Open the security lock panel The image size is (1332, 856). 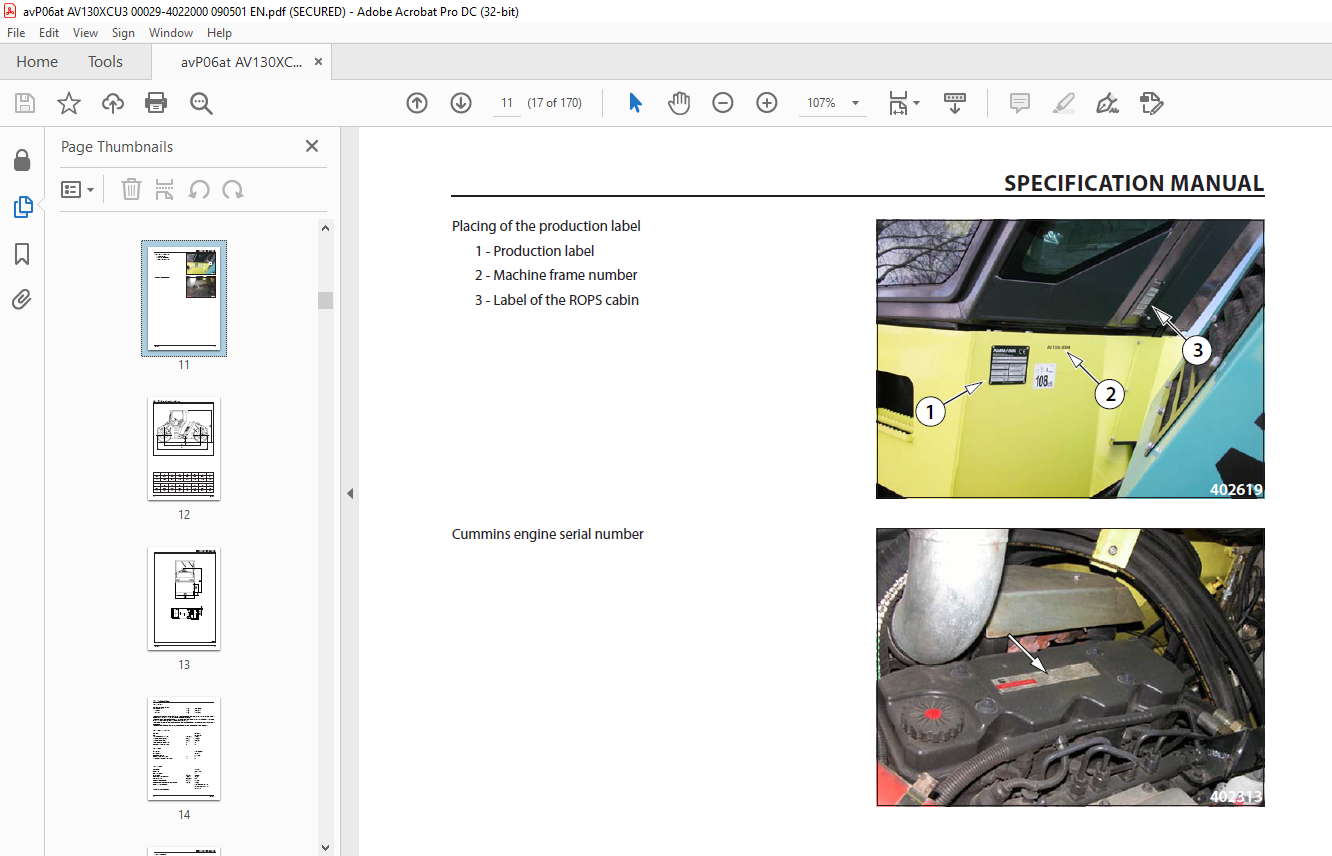22,161
